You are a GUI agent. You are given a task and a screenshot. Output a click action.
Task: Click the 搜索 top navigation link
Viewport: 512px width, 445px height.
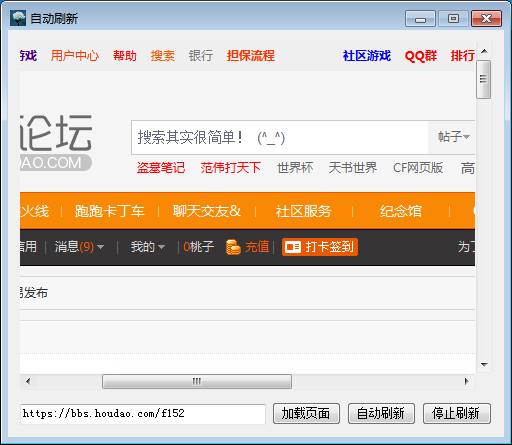(x=163, y=56)
